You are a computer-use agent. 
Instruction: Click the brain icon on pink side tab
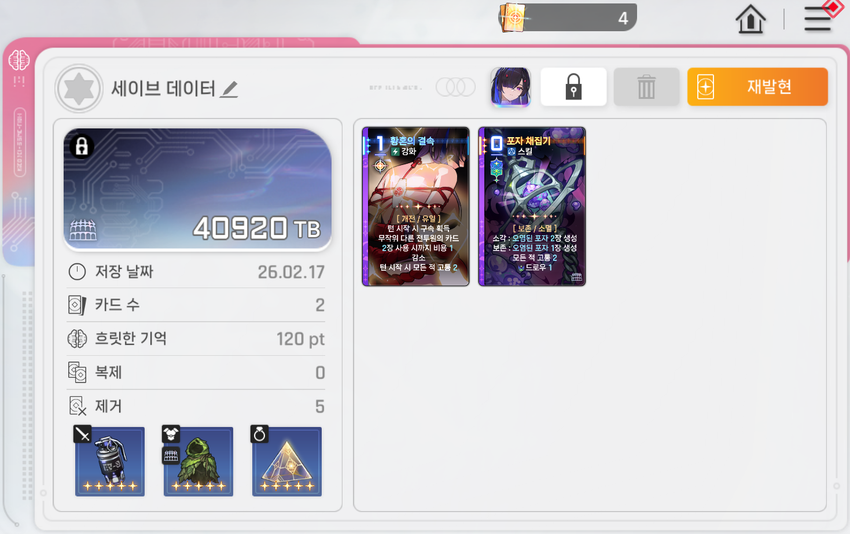tap(19, 60)
